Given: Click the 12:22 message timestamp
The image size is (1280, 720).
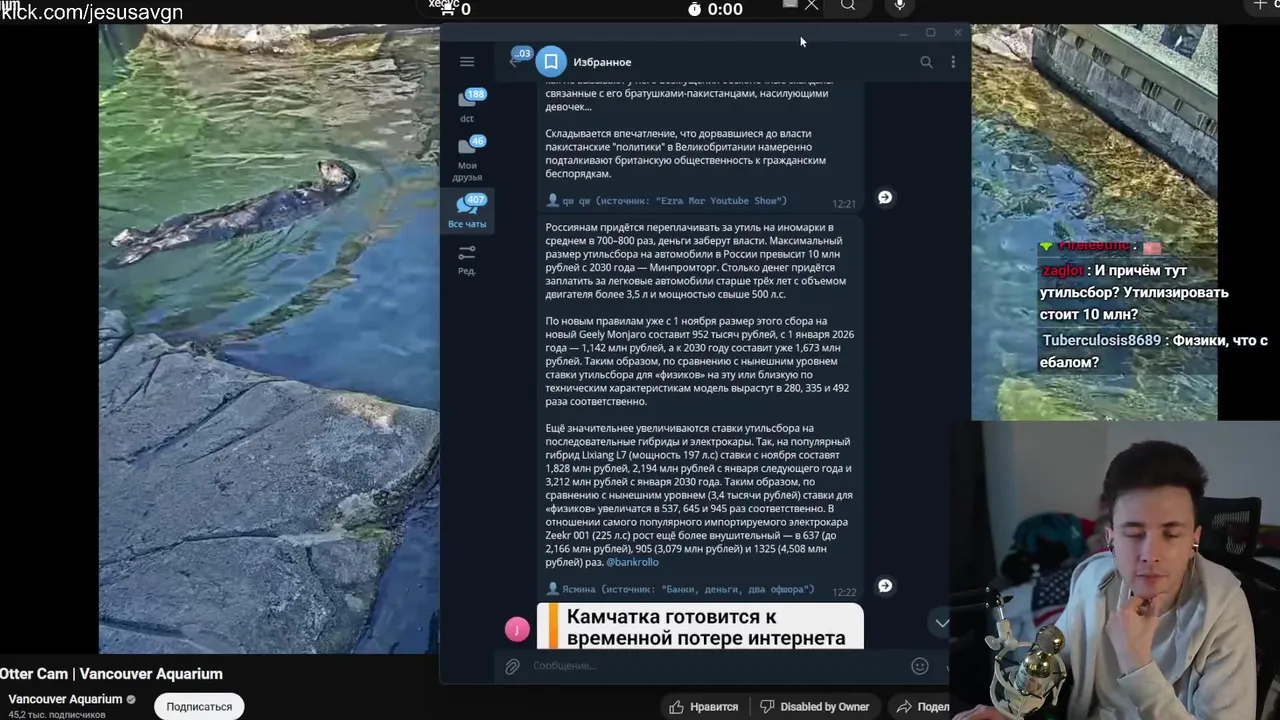Looking at the screenshot, I should (844, 592).
